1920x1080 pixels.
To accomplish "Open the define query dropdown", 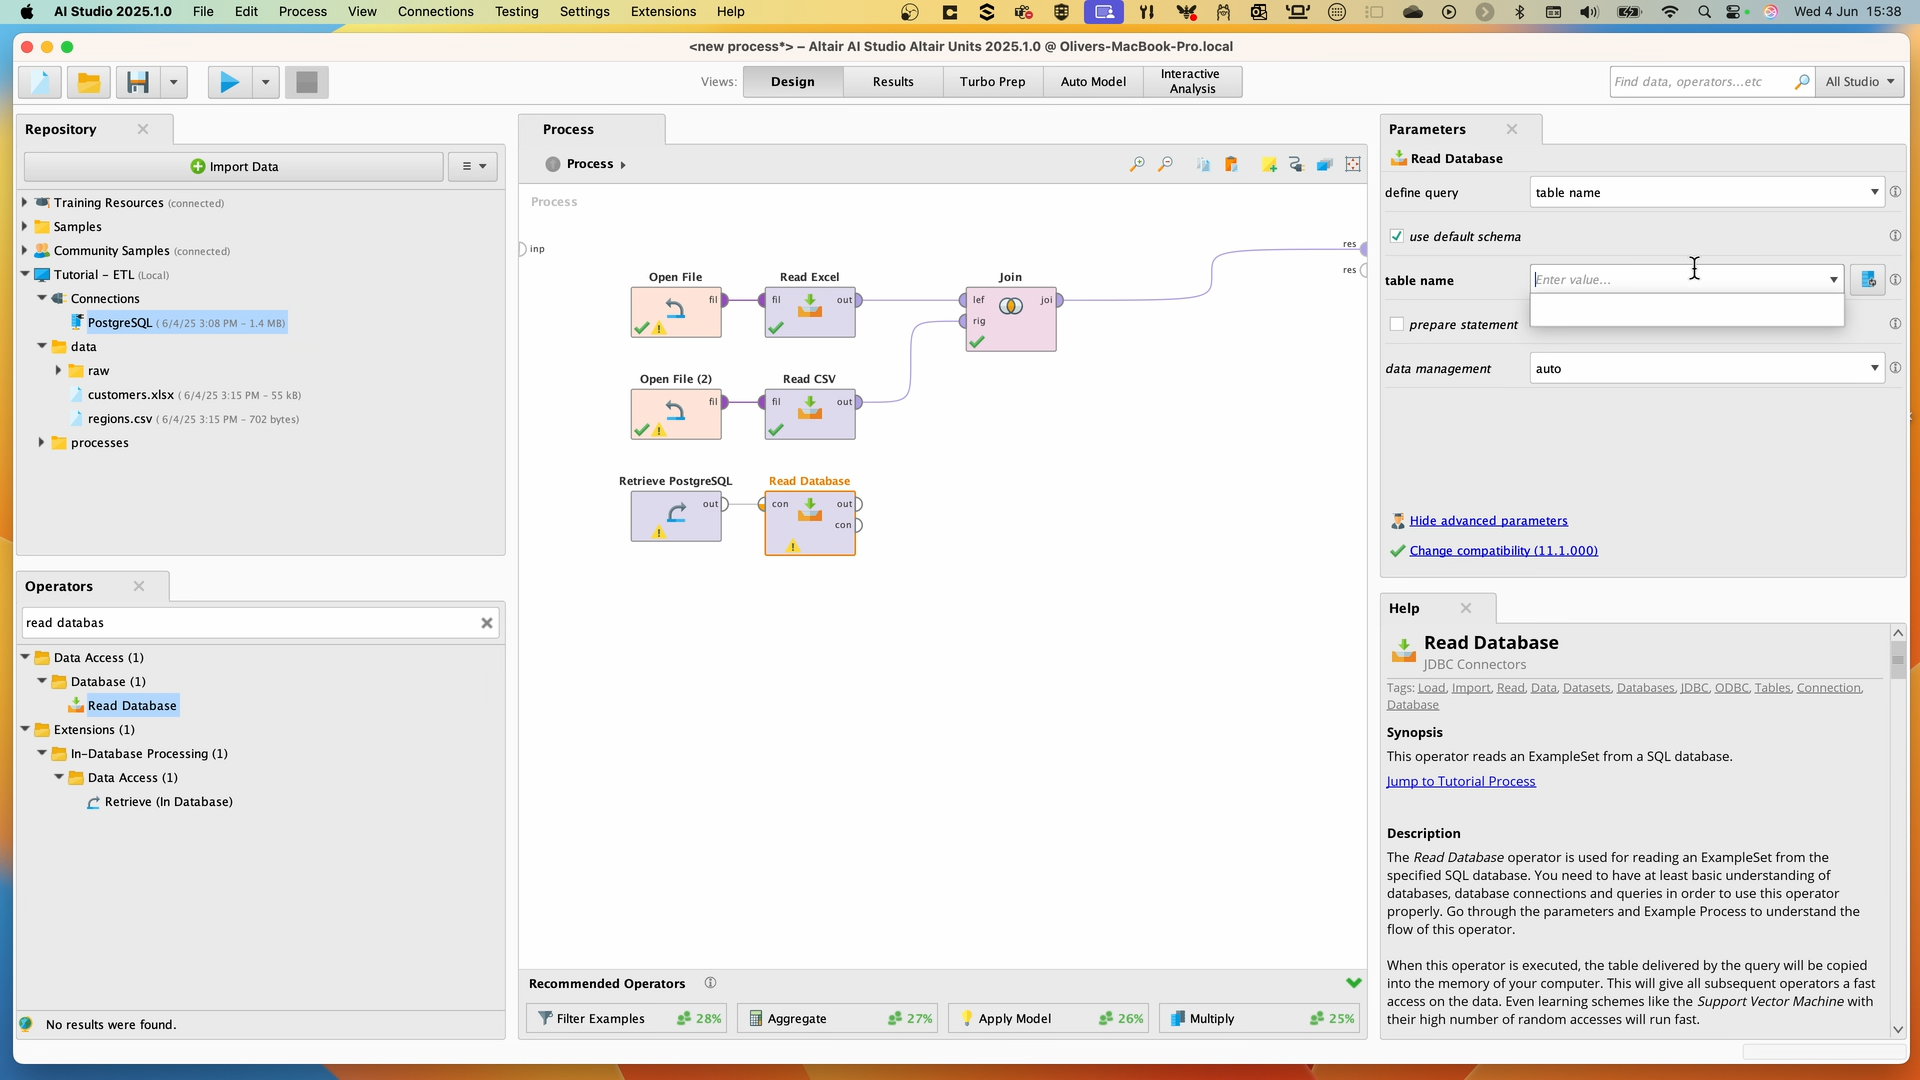I will click(x=1874, y=192).
